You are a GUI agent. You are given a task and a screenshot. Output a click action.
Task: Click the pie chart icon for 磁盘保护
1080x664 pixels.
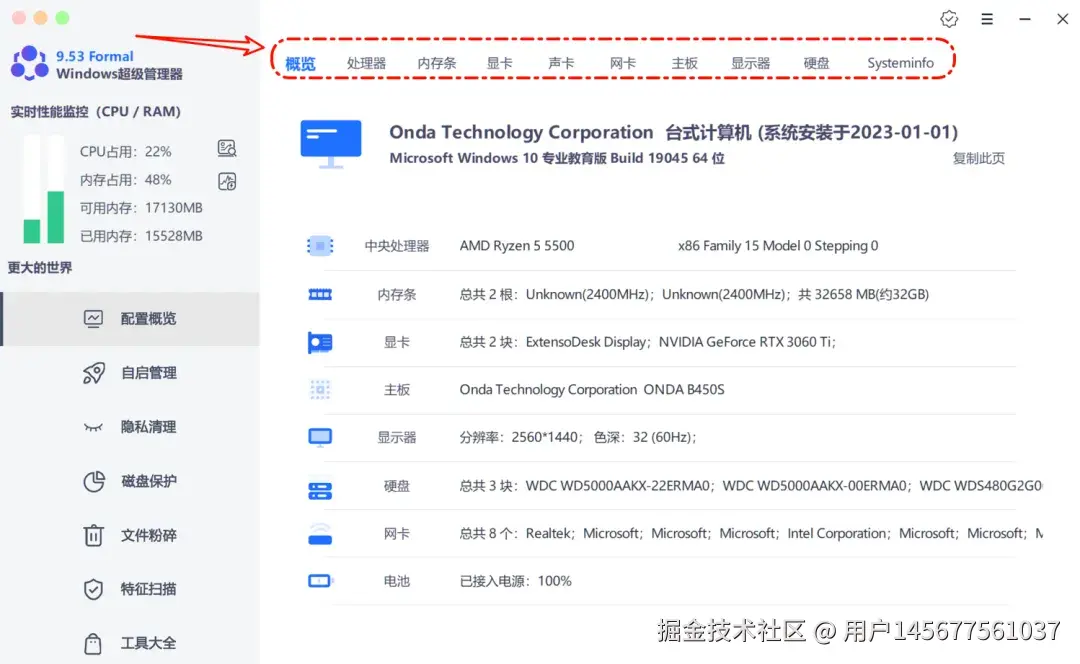[94, 481]
